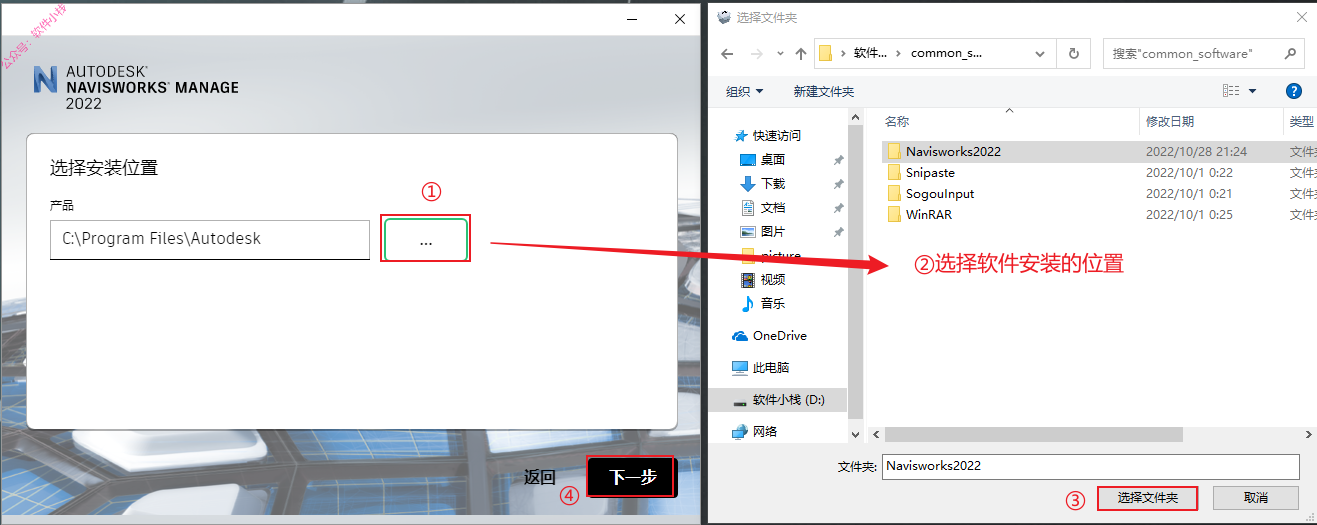This screenshot has height=525, width=1317.
Task: Select the Navisworks2022 folder row
Action: (1097, 152)
